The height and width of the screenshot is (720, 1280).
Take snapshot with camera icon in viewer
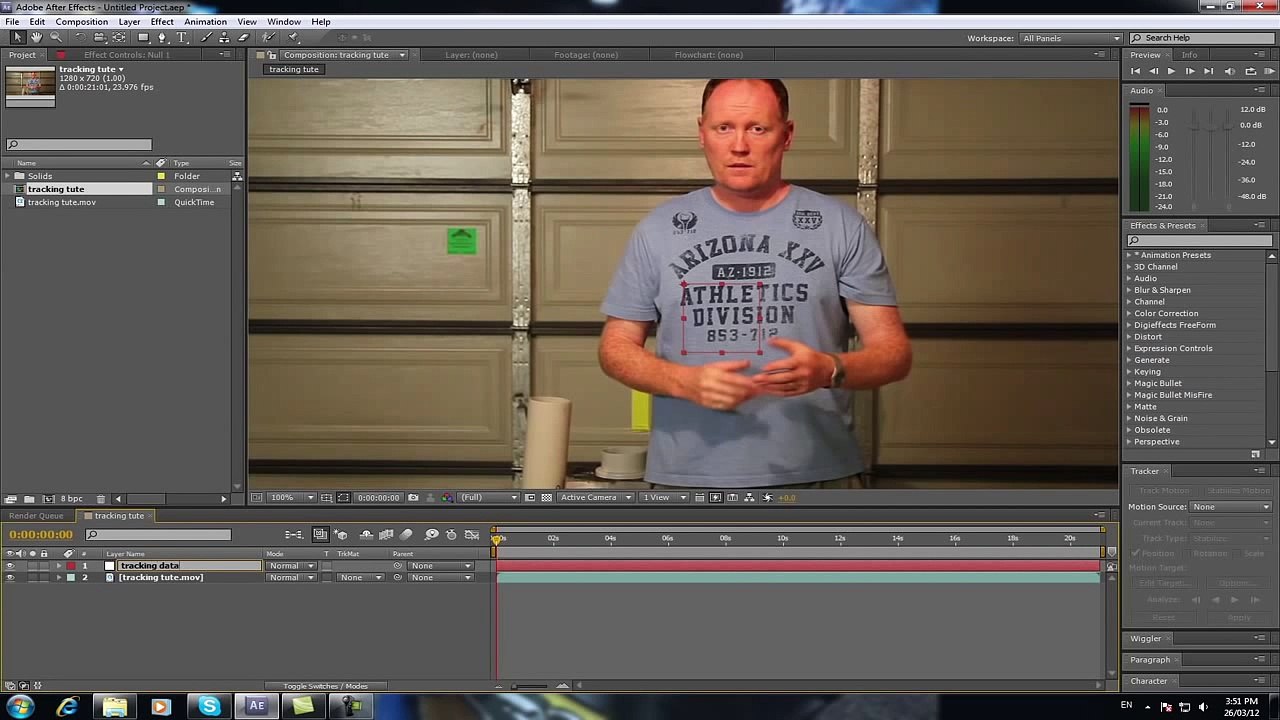pyautogui.click(x=413, y=497)
